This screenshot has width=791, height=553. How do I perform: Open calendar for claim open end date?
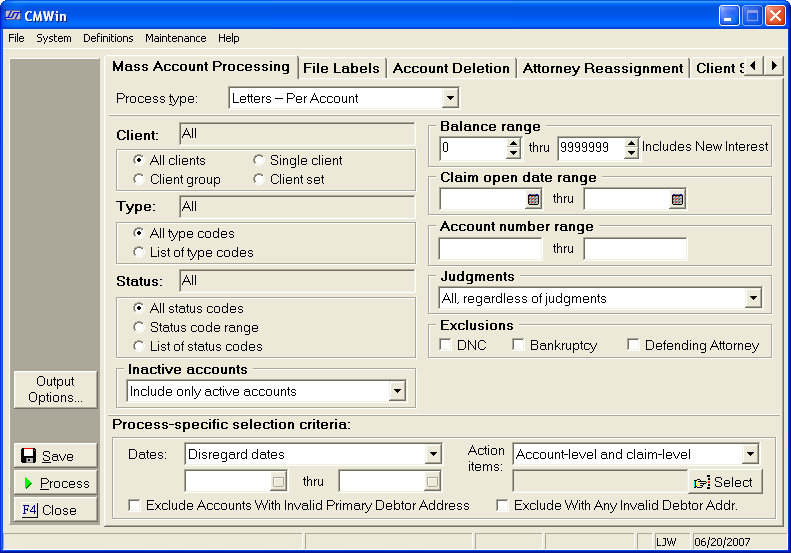tap(677, 200)
